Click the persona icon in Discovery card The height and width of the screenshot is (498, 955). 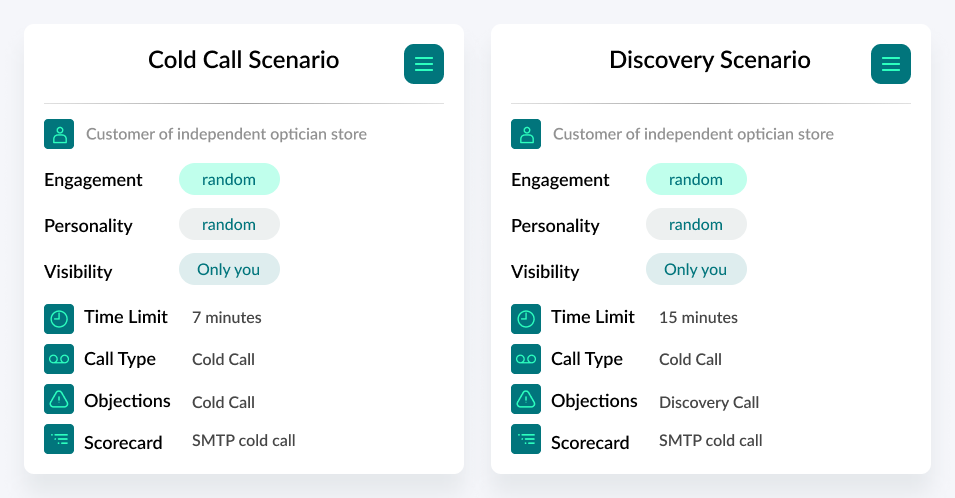(x=526, y=134)
